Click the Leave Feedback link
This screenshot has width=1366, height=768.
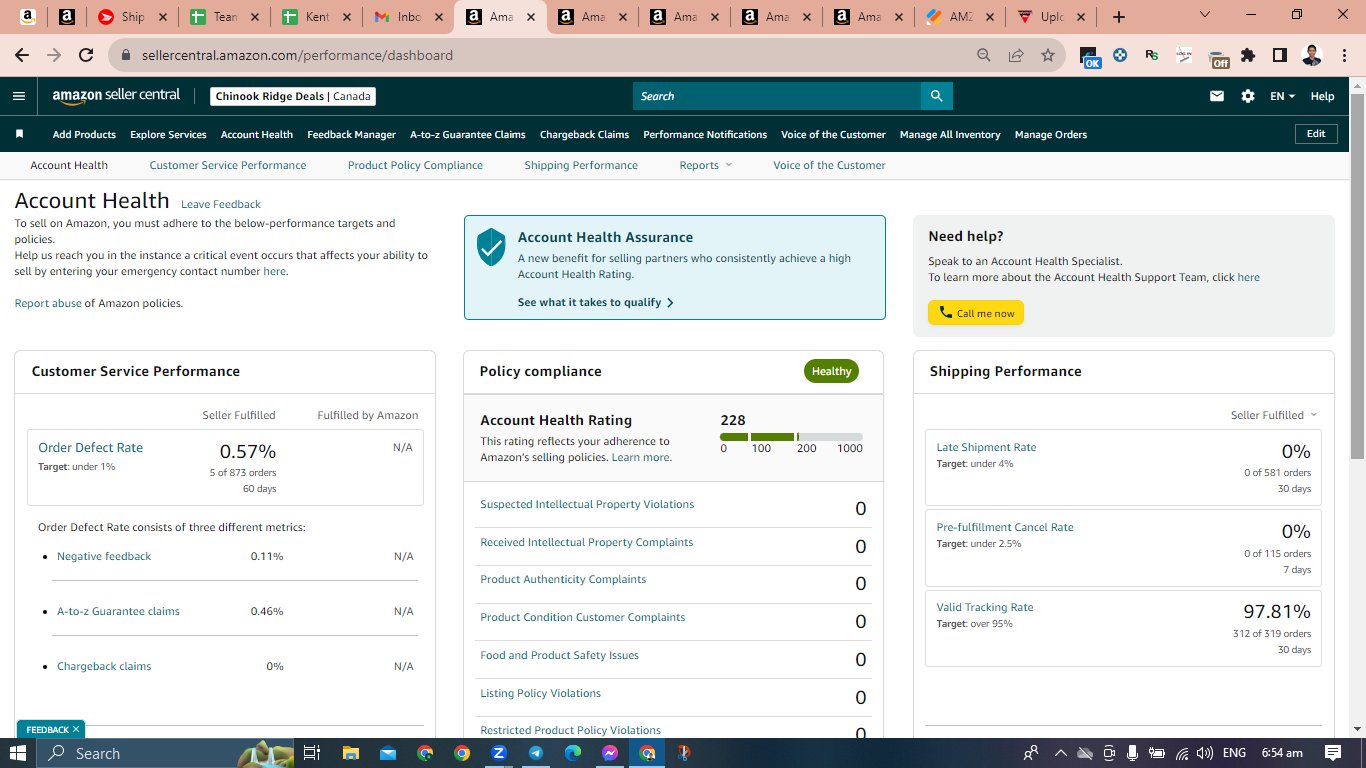(x=221, y=204)
